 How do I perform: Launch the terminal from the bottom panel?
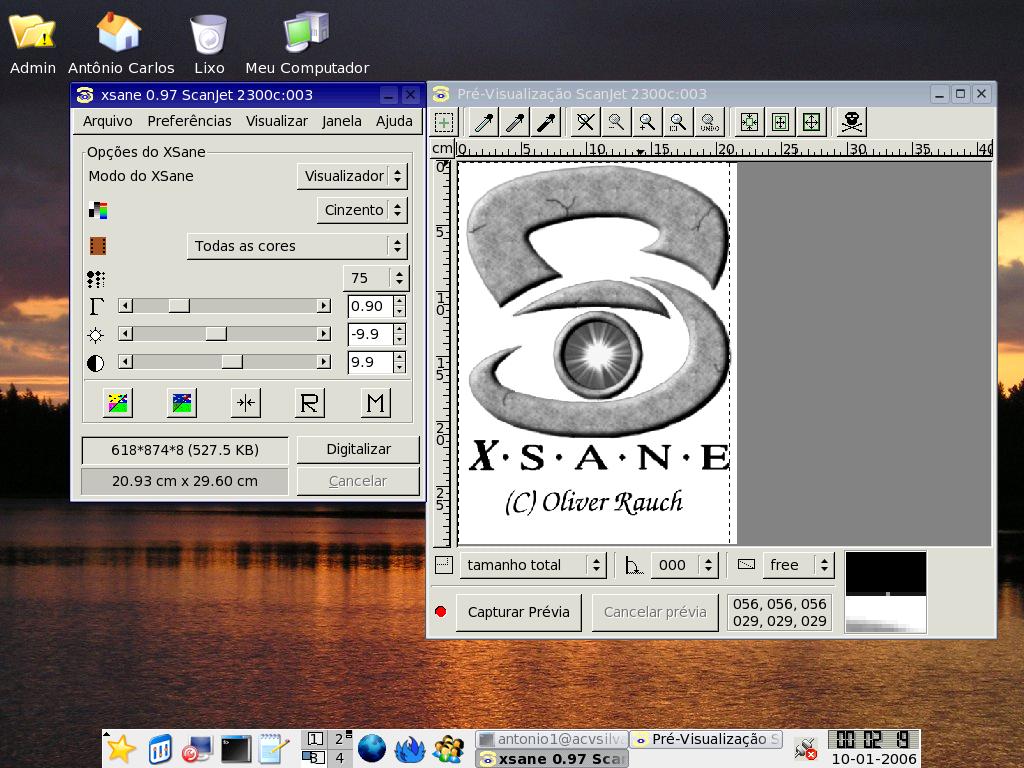tap(236, 749)
